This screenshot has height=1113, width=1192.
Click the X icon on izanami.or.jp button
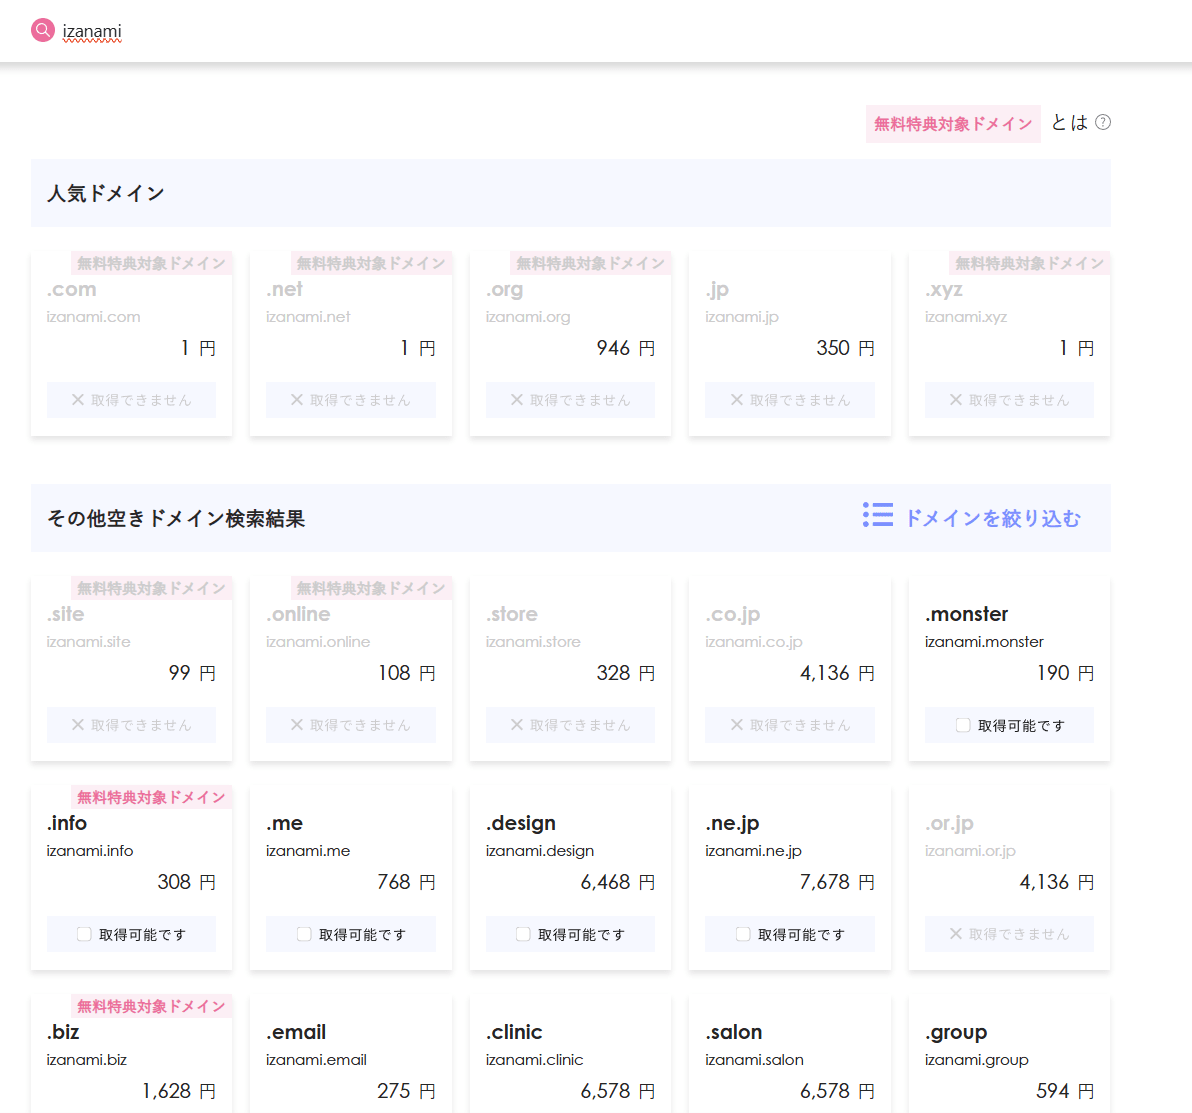[956, 934]
